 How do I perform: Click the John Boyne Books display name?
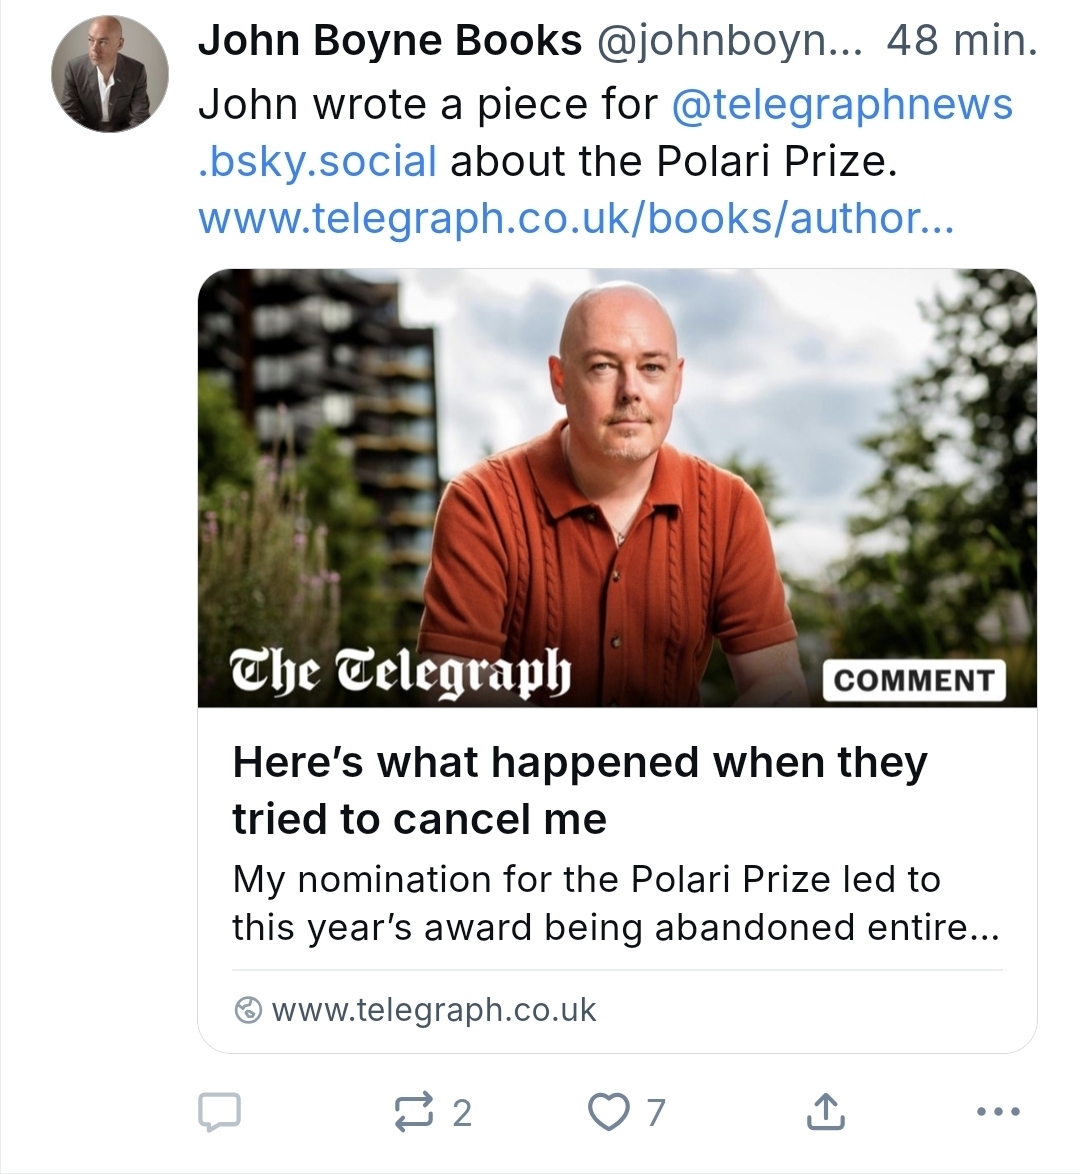[390, 42]
